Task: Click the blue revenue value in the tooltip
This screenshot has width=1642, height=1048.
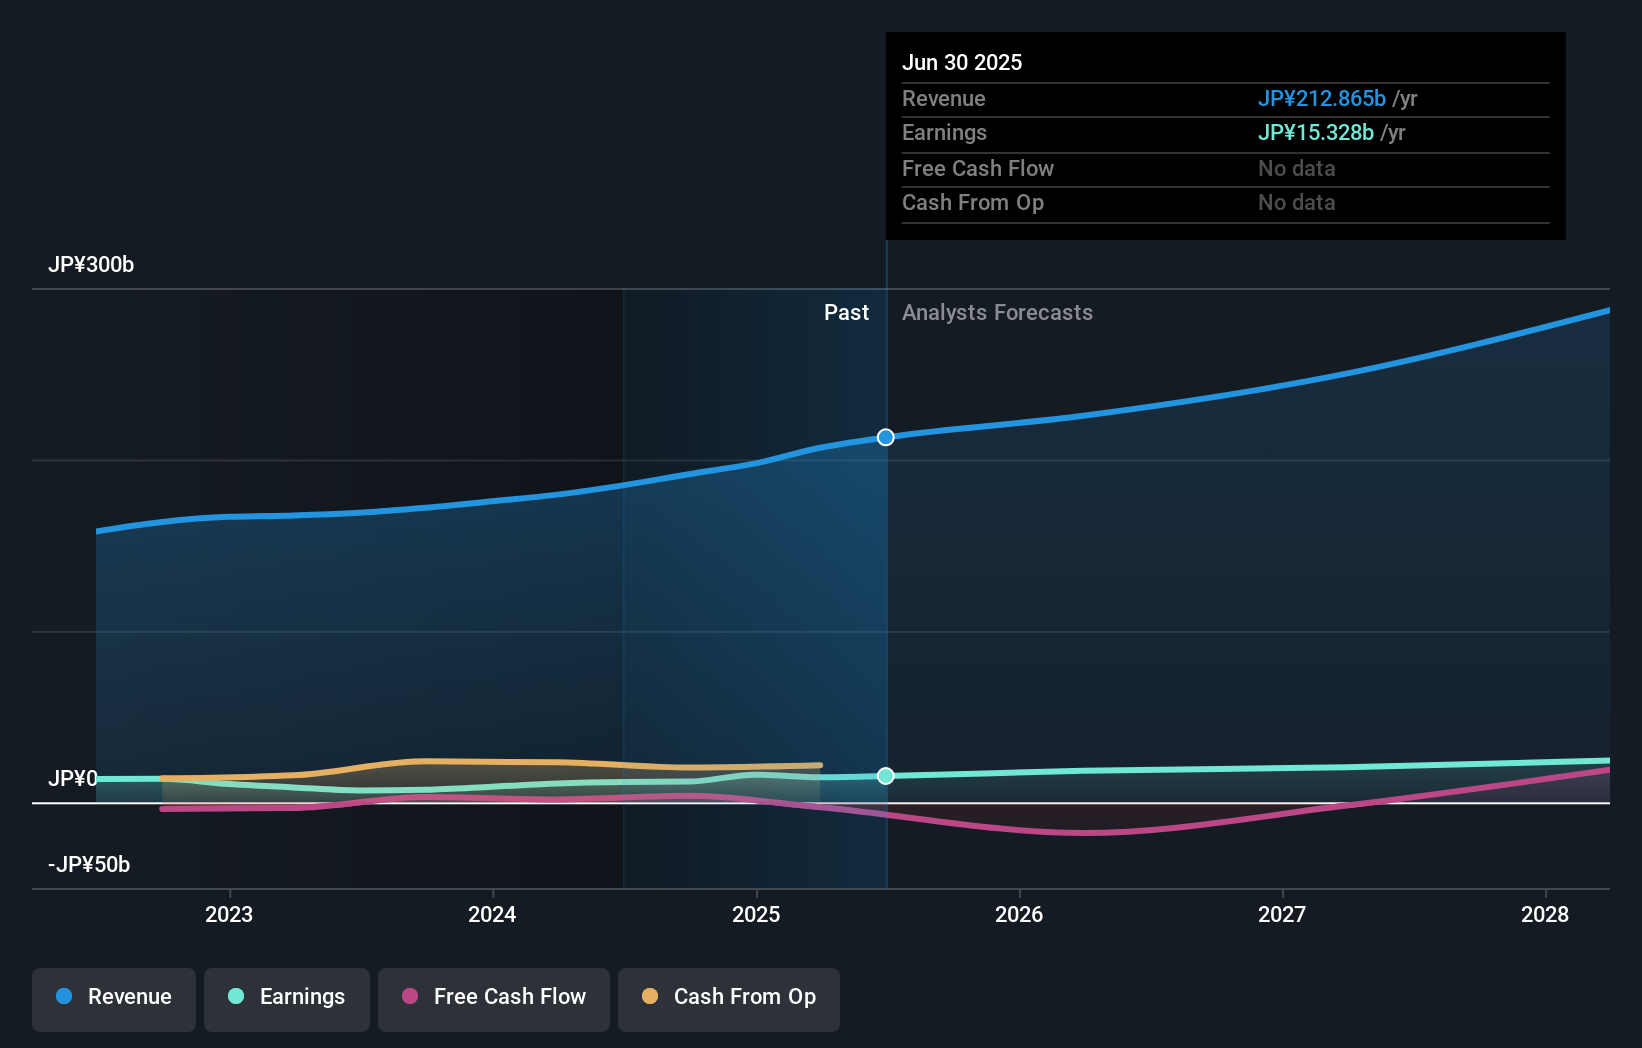Action: coord(1321,98)
